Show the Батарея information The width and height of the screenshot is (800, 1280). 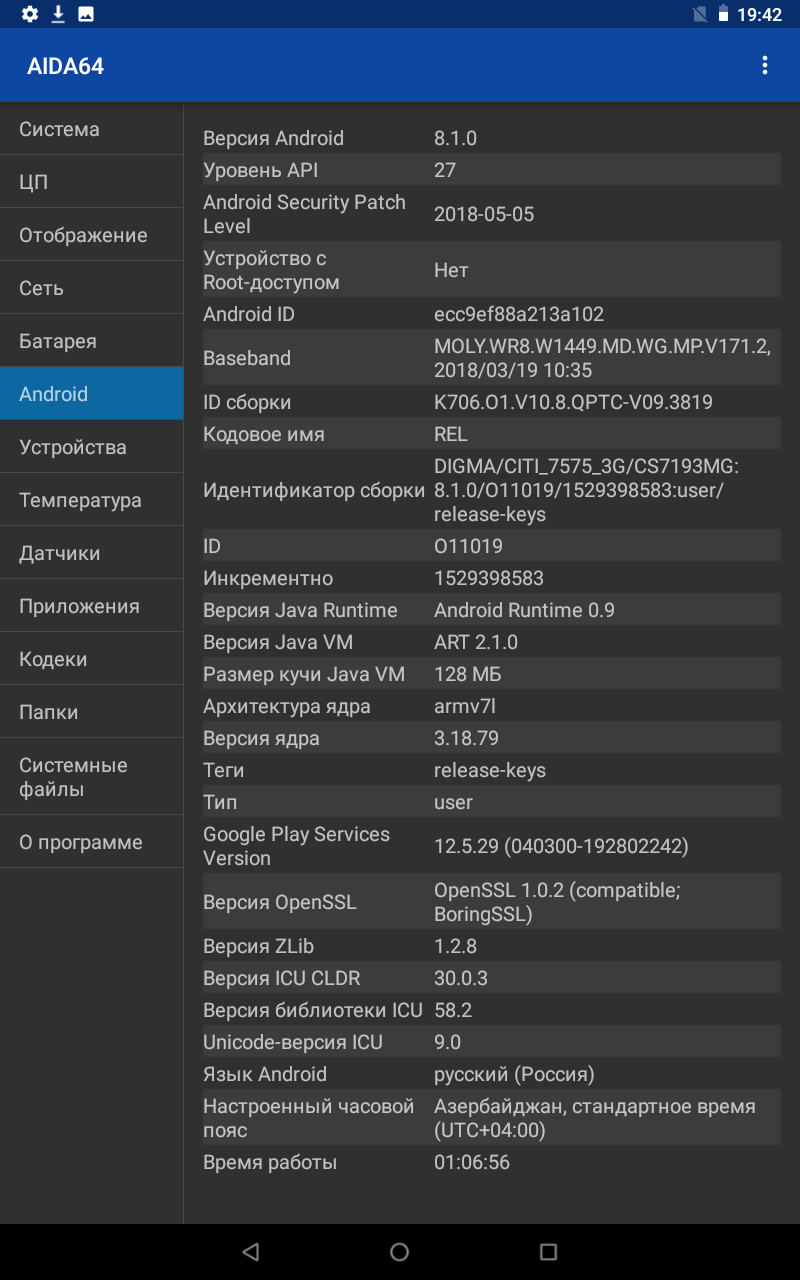92,341
